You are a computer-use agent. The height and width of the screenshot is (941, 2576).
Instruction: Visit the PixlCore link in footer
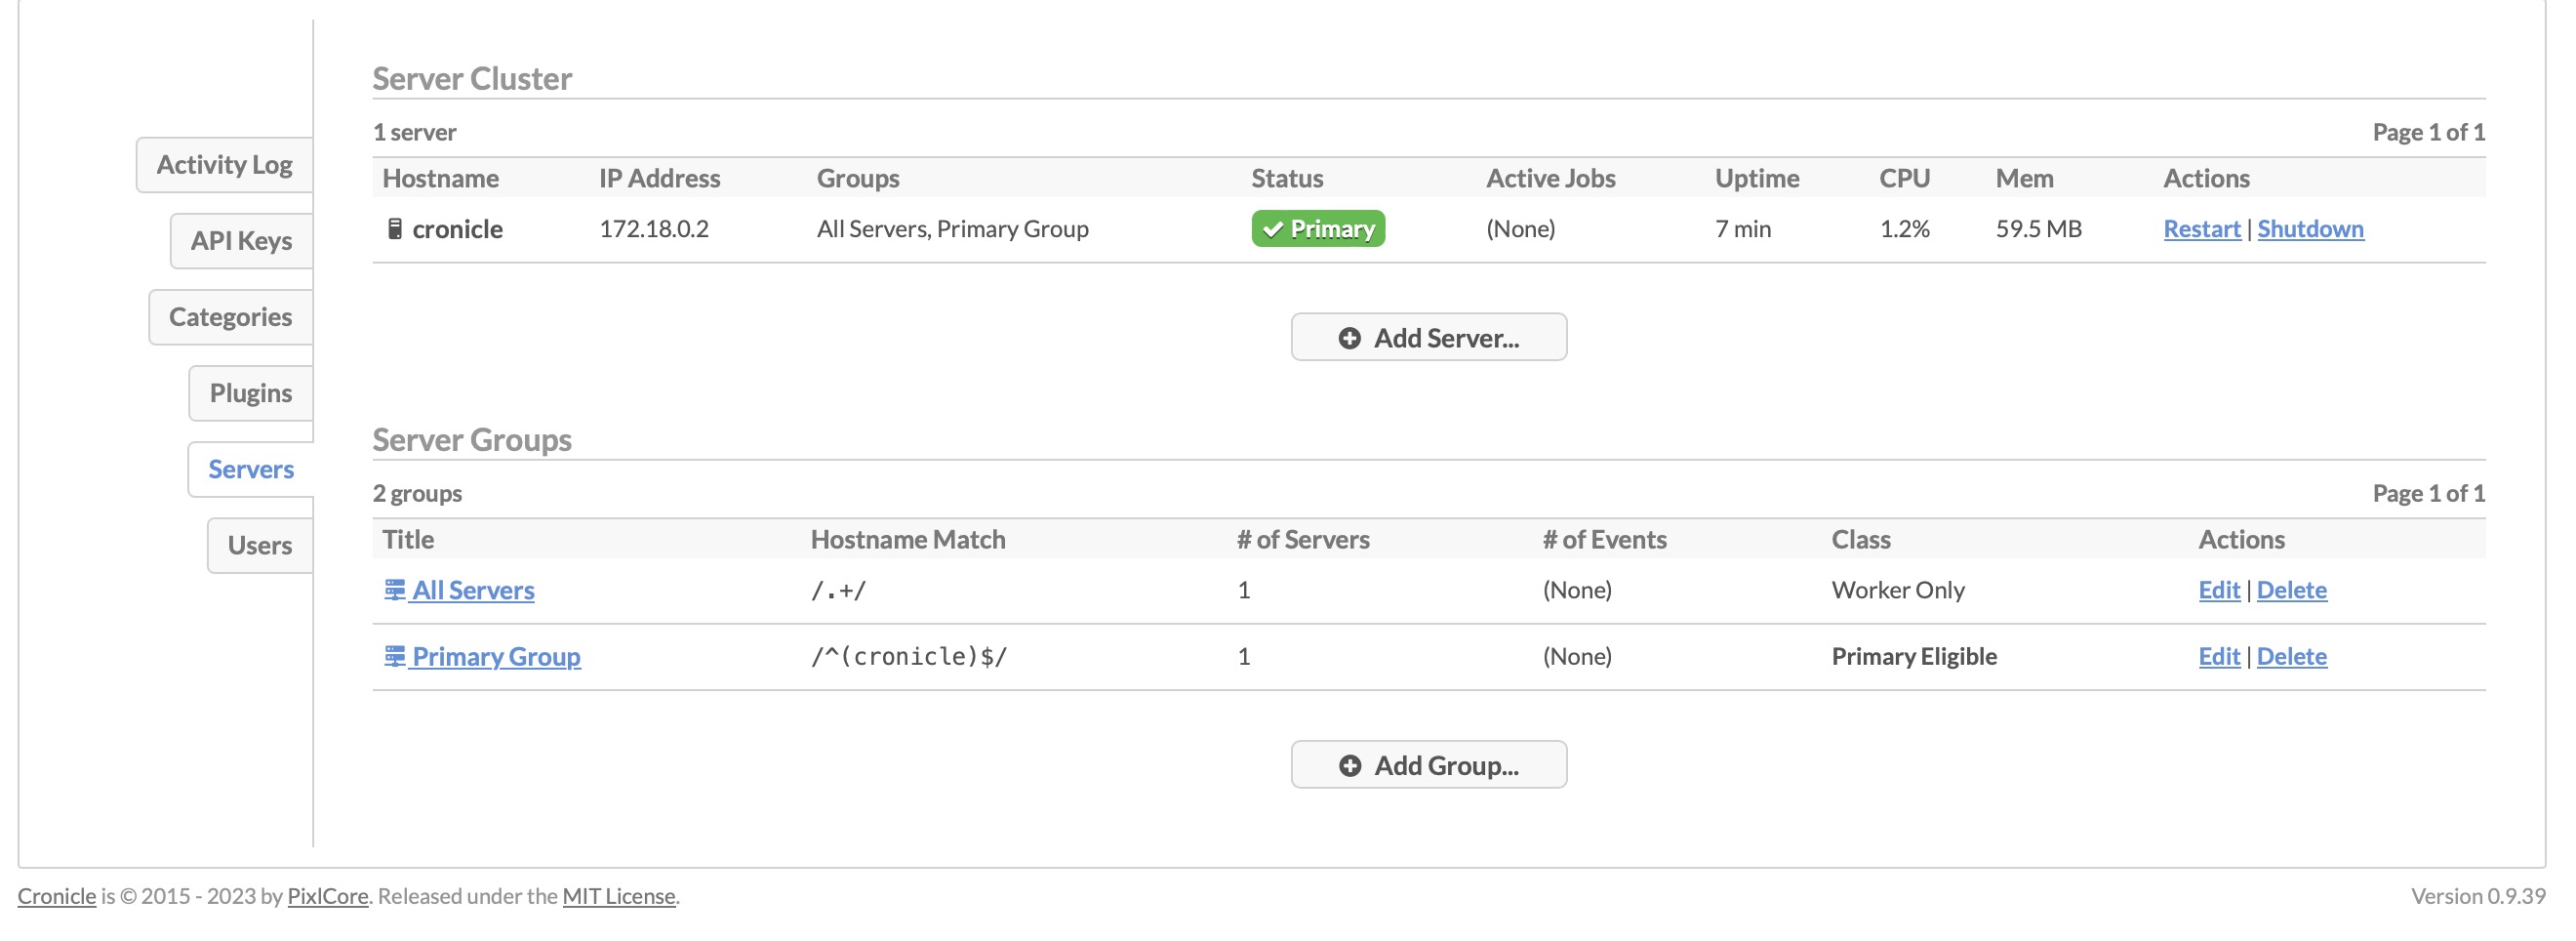click(x=327, y=896)
